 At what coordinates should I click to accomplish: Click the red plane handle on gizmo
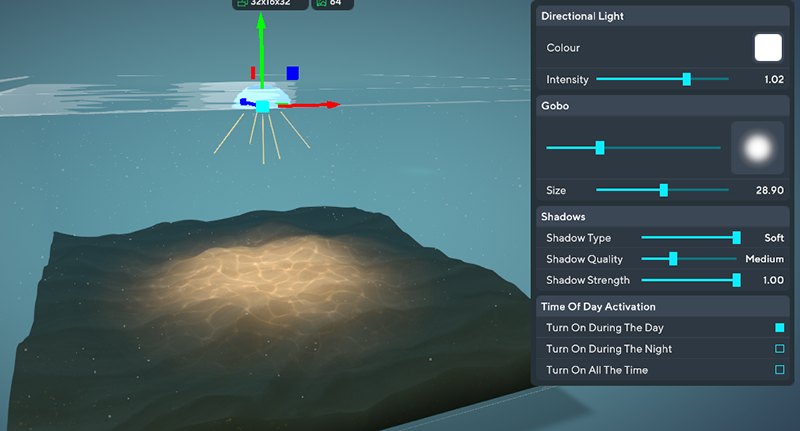pos(253,73)
